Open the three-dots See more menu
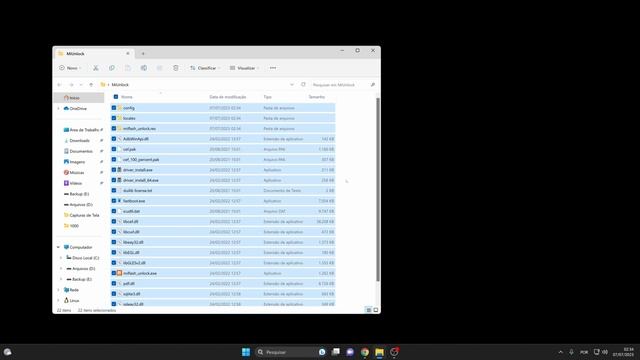 click(273, 68)
